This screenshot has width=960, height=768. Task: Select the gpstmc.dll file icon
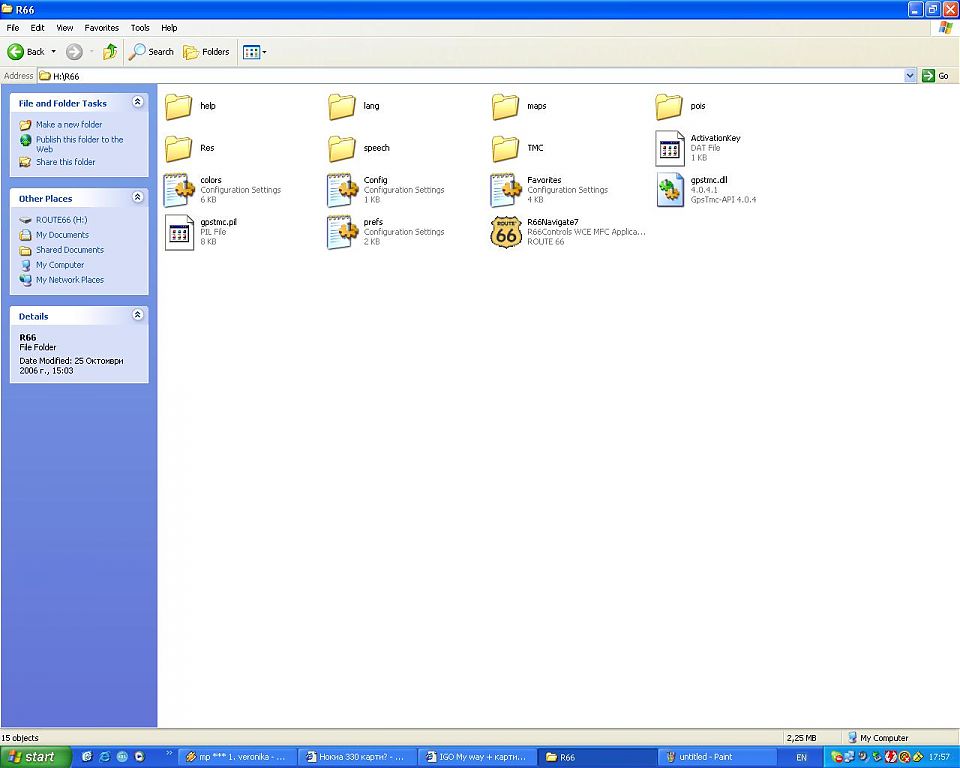670,190
